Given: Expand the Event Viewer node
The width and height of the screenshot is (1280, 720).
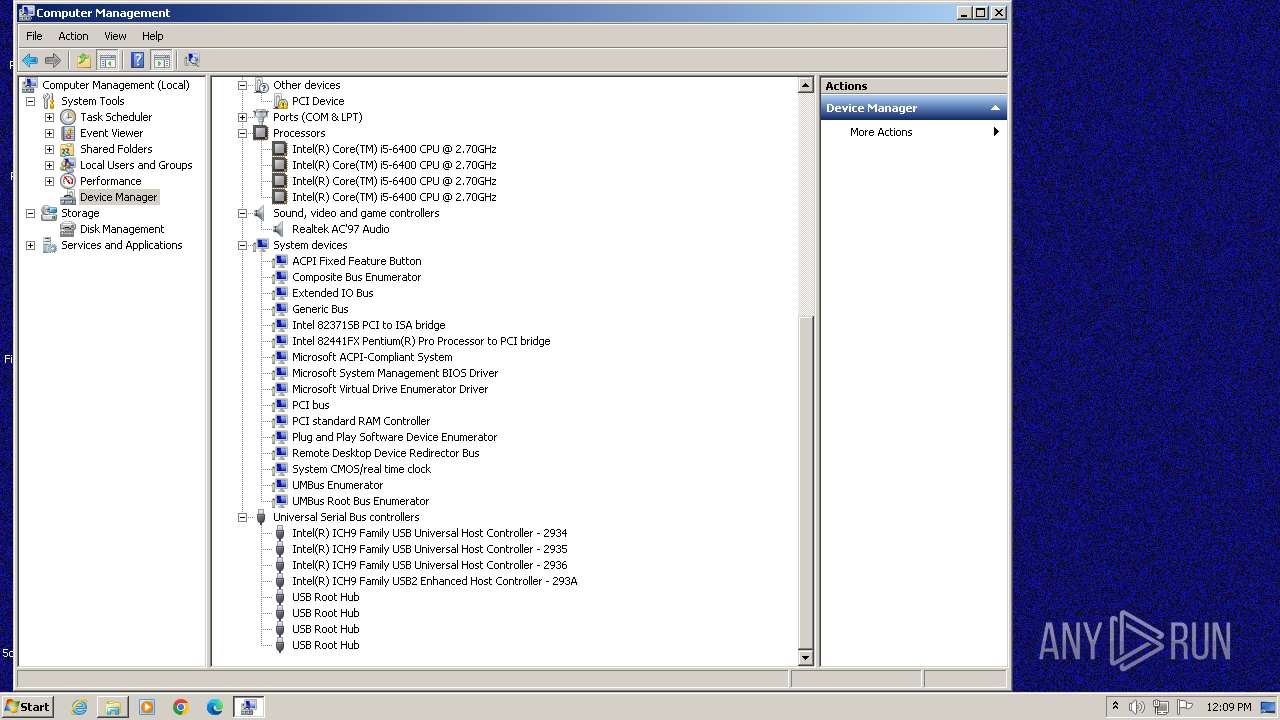Looking at the screenshot, I should (49, 133).
